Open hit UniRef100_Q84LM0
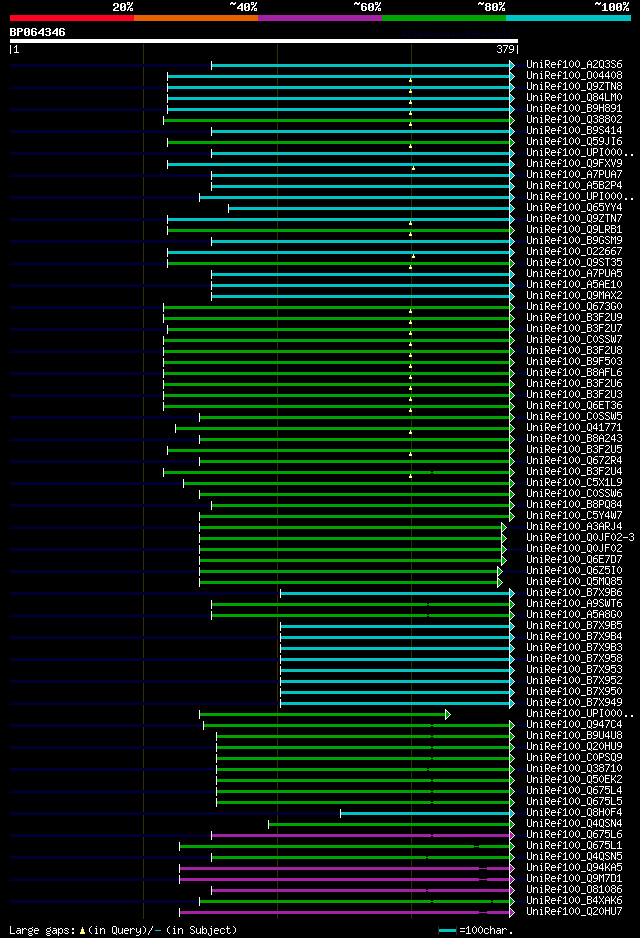This screenshot has width=640, height=938. pyautogui.click(x=574, y=98)
